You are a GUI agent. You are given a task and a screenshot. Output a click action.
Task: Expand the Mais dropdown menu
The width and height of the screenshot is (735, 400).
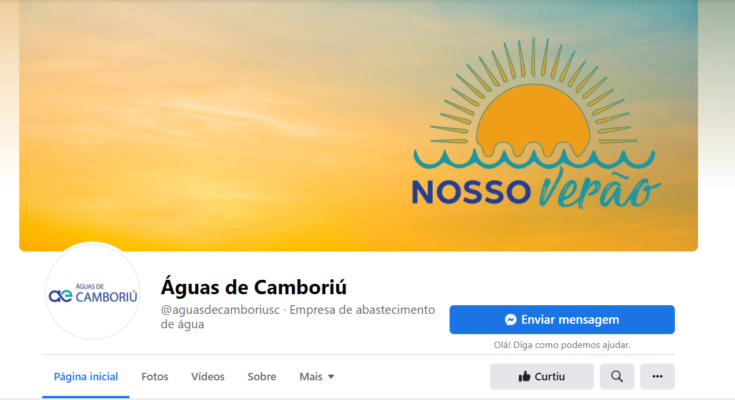(317, 377)
